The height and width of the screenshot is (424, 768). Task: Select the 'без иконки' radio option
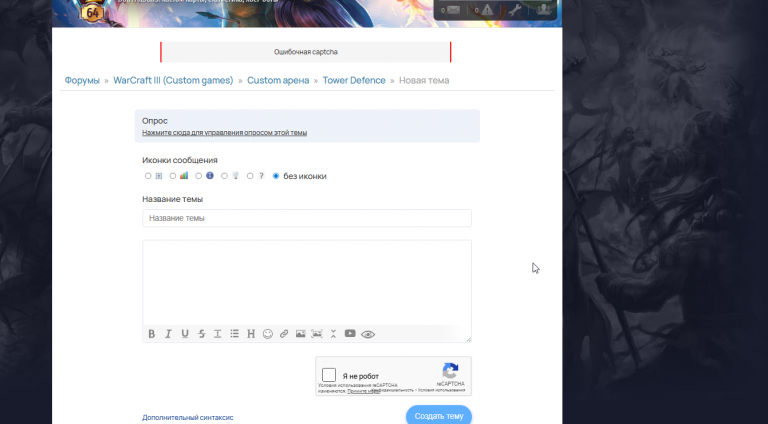click(x=276, y=176)
